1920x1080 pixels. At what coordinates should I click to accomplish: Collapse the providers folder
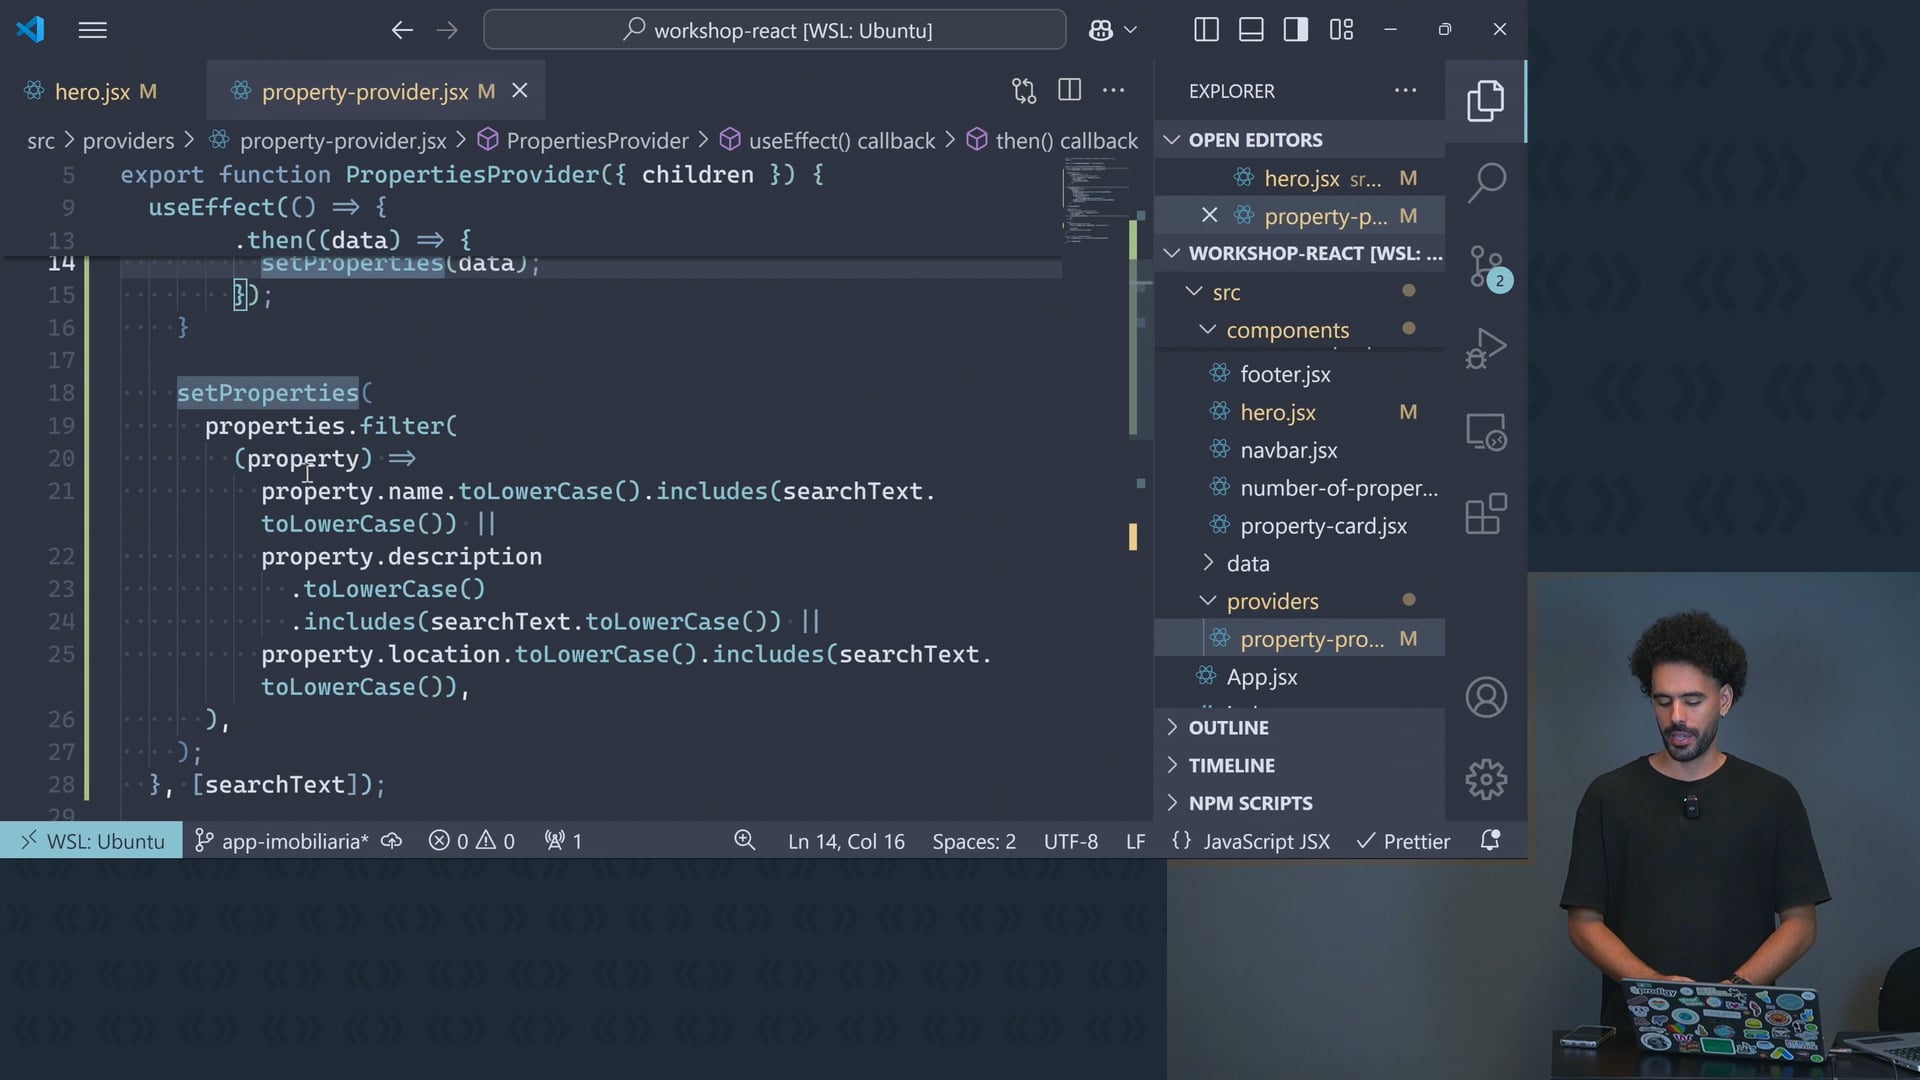1272,601
